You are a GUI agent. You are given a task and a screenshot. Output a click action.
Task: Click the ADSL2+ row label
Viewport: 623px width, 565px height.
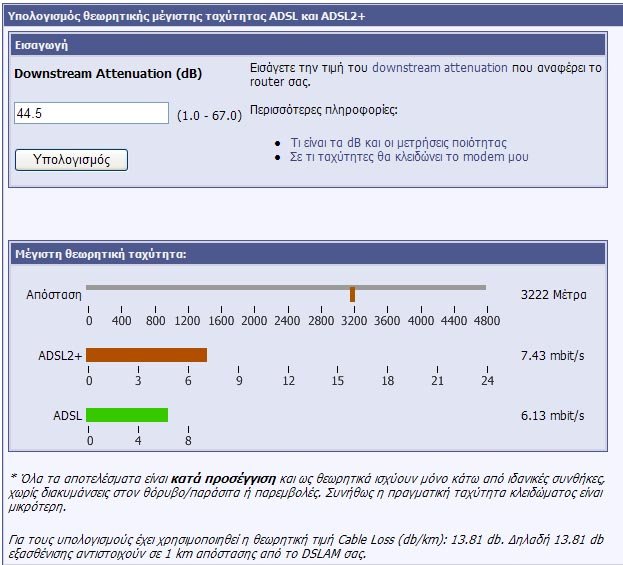tap(60, 356)
